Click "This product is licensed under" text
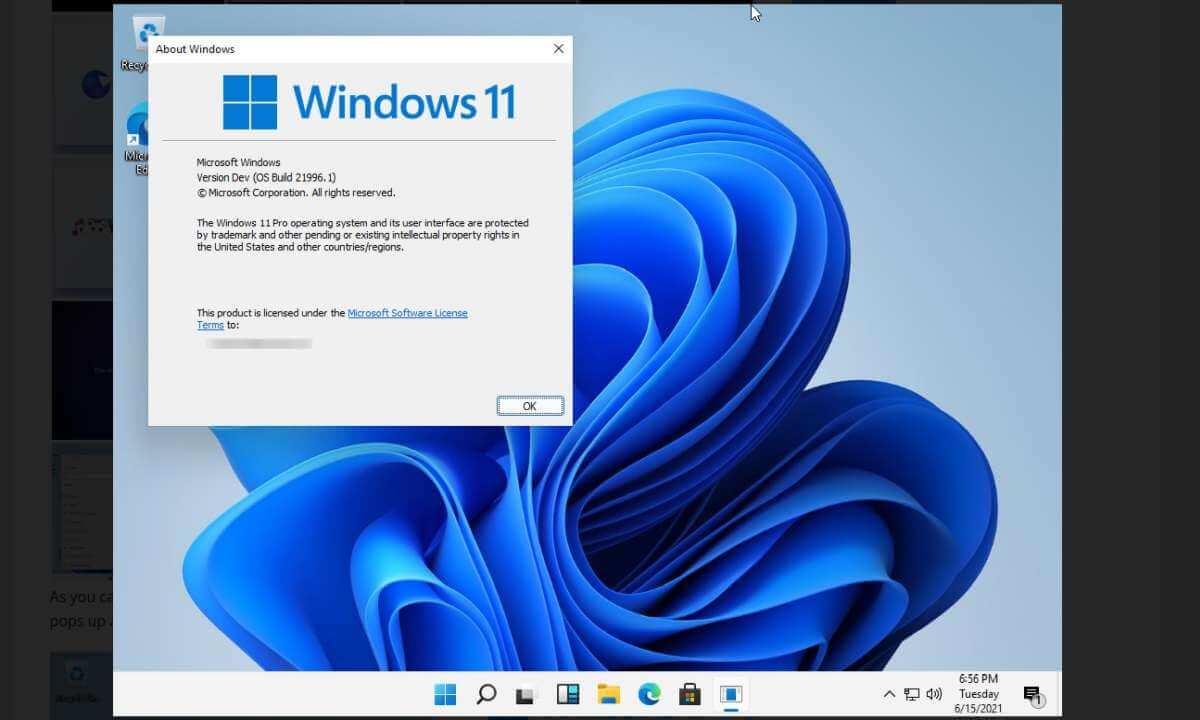The width and height of the screenshot is (1200, 720). tap(271, 313)
